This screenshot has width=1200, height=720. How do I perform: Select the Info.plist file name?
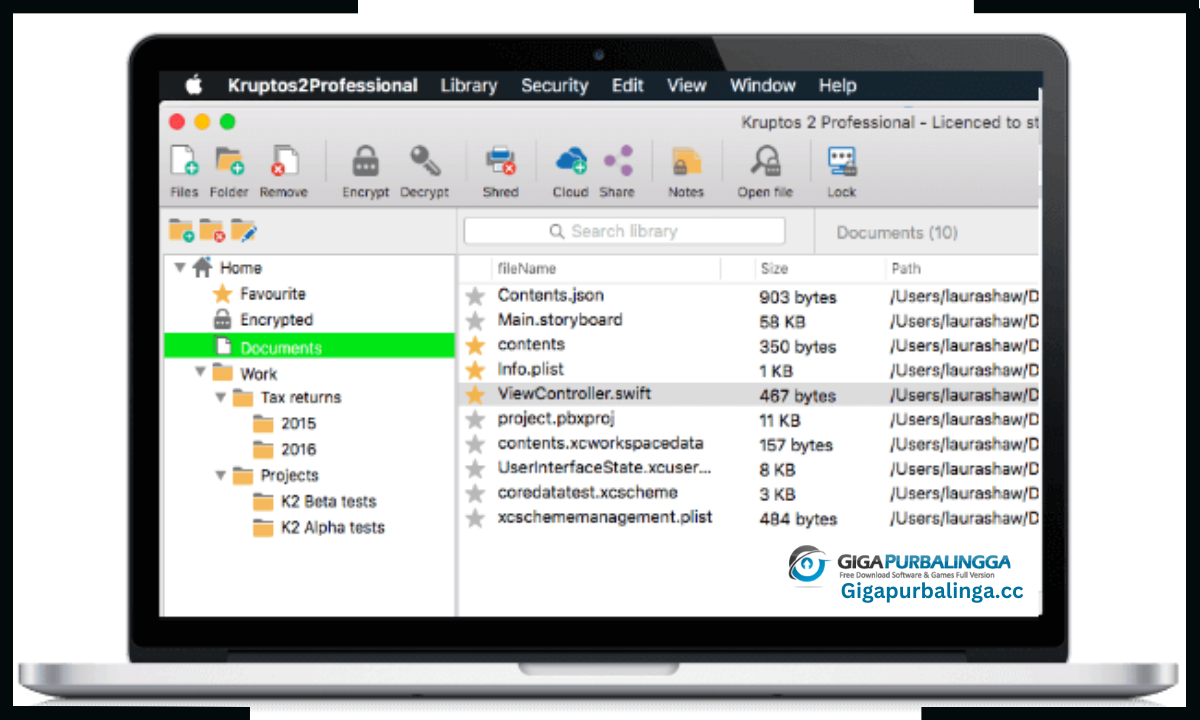531,369
